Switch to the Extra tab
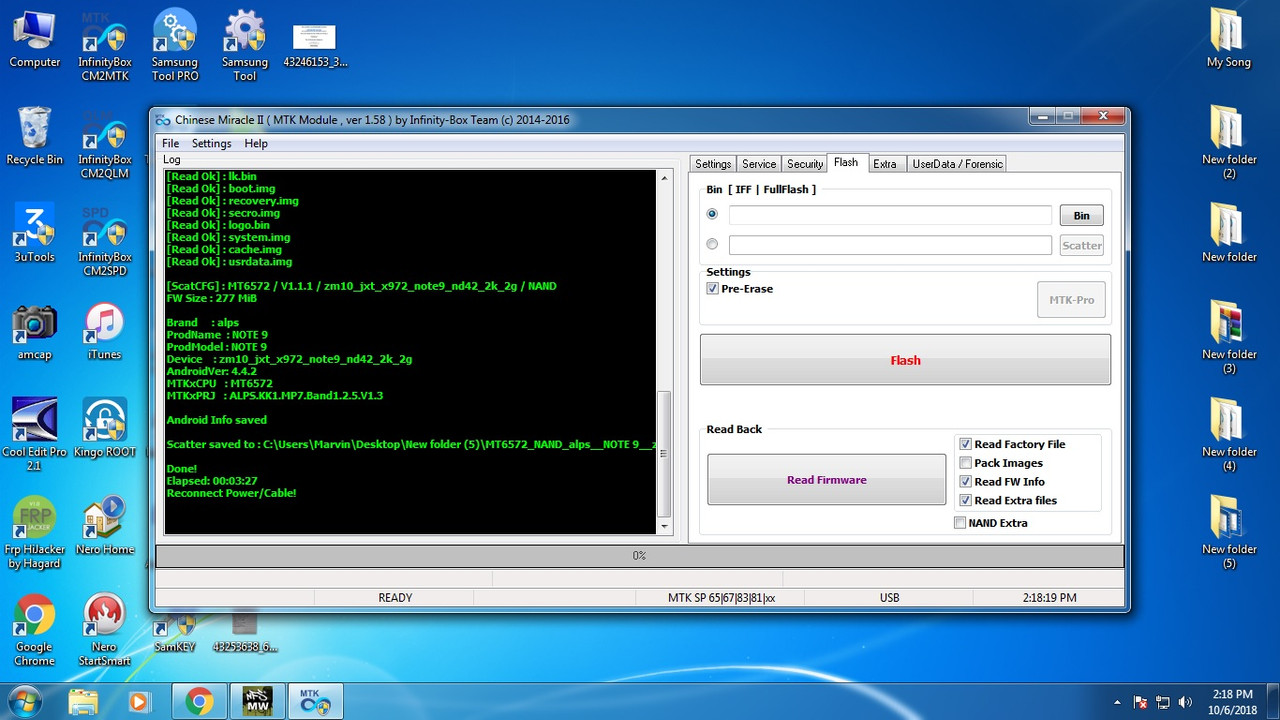1280x720 pixels. (x=885, y=164)
